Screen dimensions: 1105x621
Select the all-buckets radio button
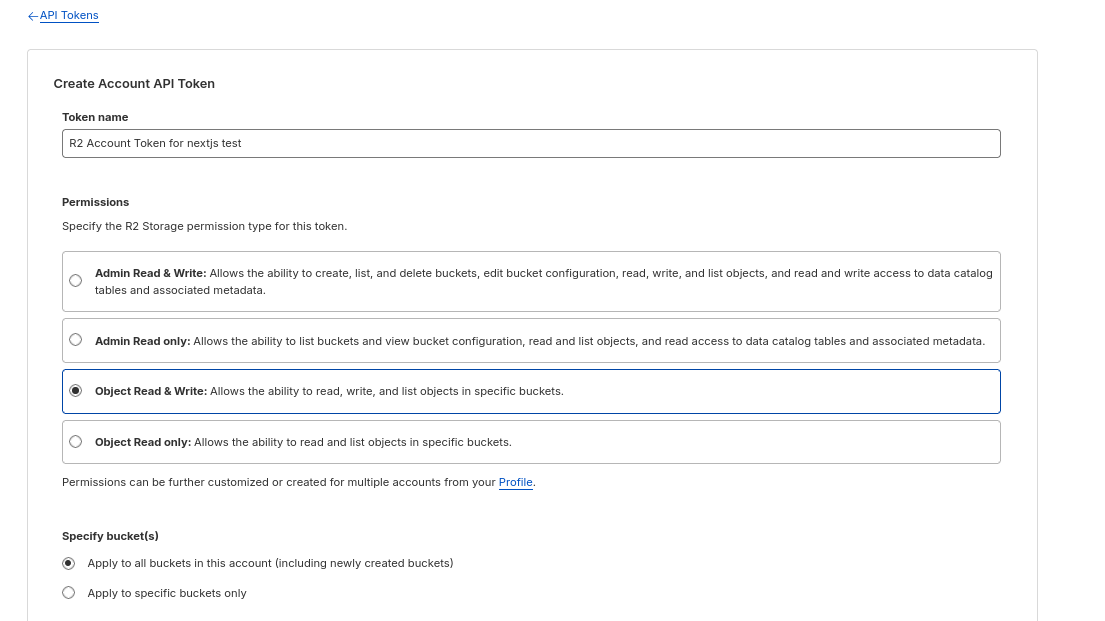click(x=68, y=563)
